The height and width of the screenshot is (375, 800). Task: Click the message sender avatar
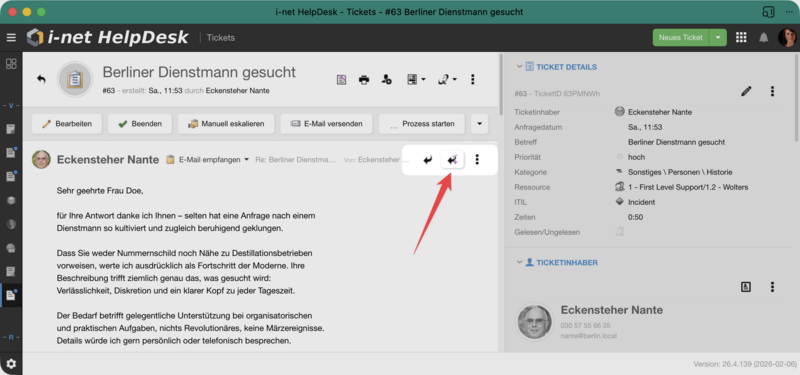(41, 160)
